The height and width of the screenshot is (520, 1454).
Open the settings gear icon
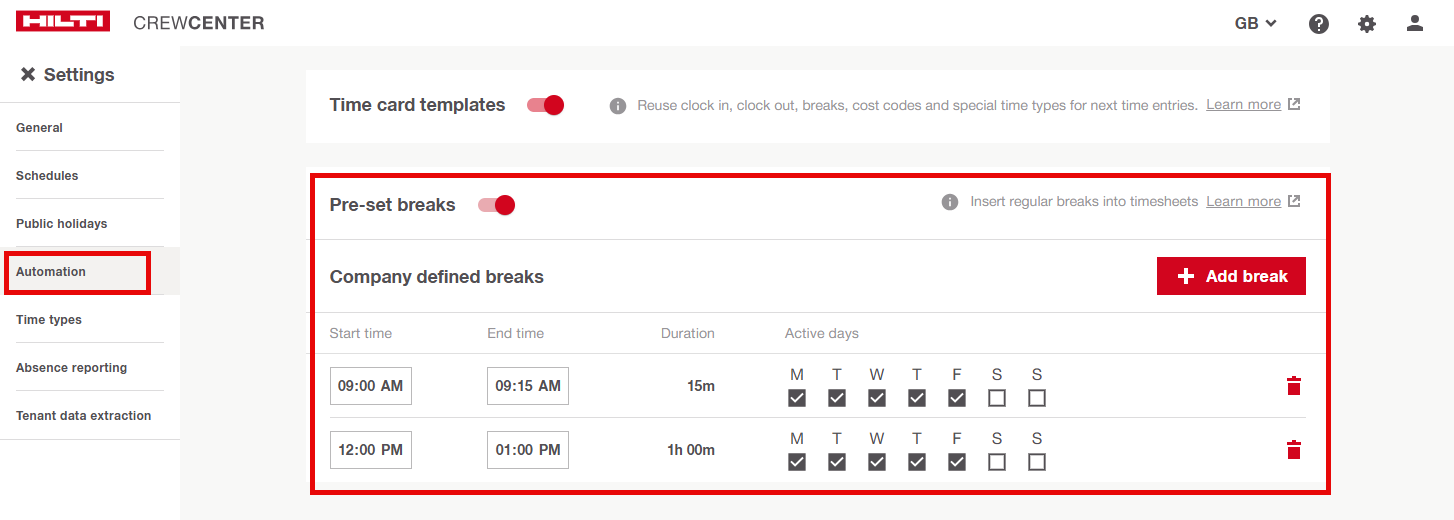coord(1367,24)
